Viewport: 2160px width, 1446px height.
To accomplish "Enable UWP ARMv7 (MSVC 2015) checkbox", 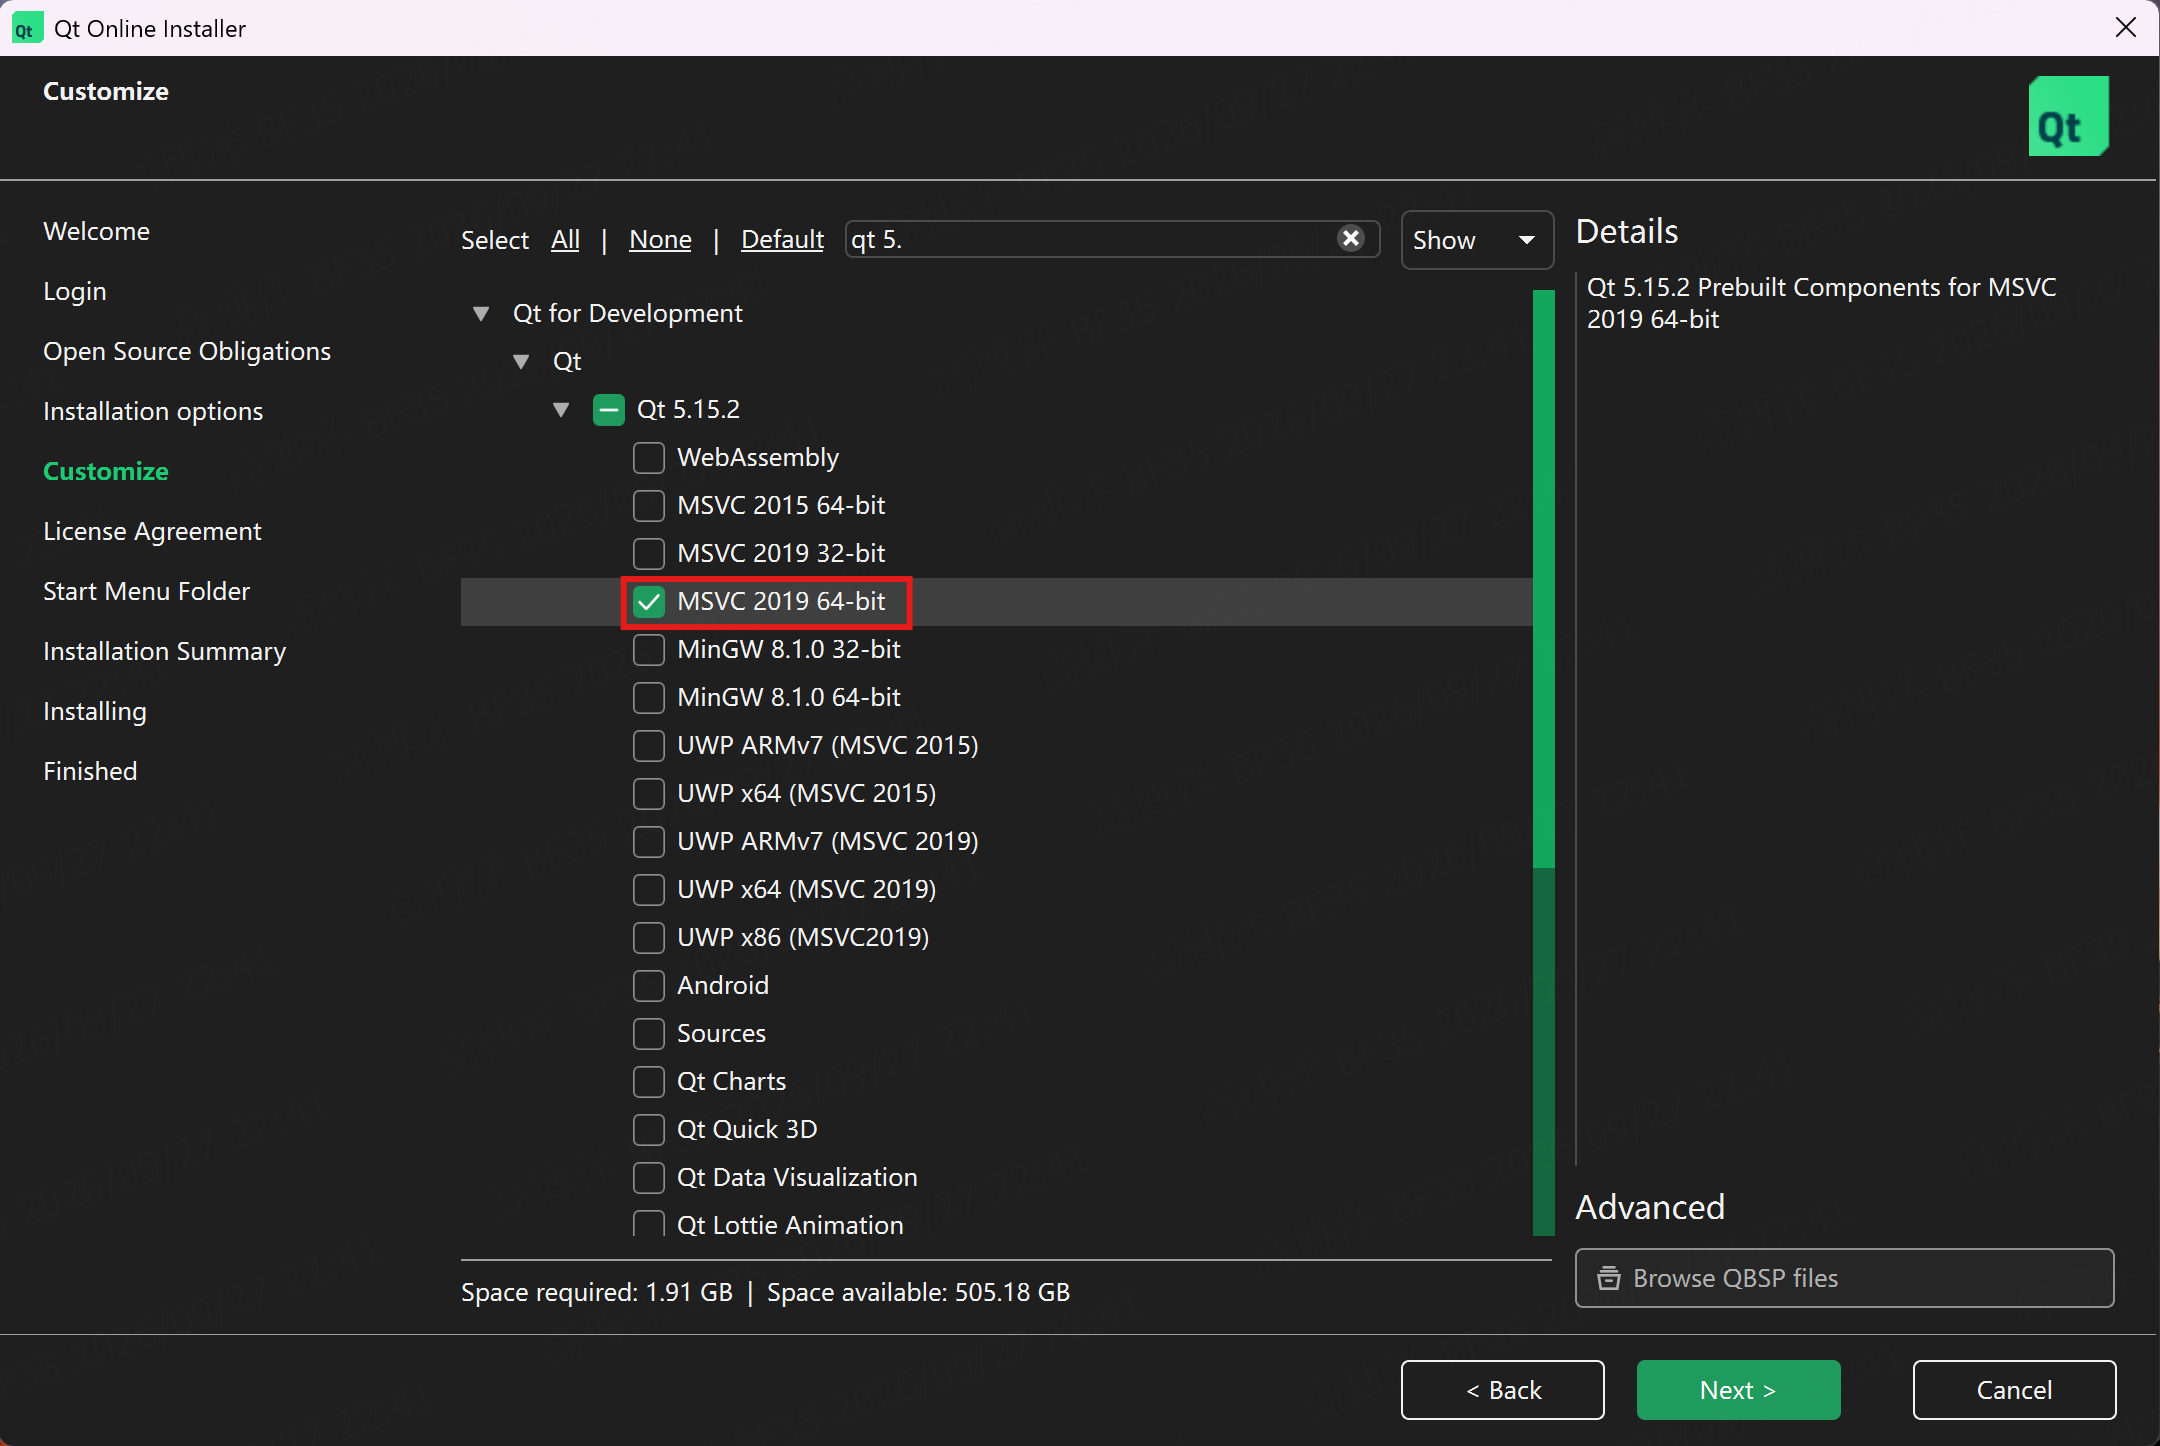I will point(649,746).
